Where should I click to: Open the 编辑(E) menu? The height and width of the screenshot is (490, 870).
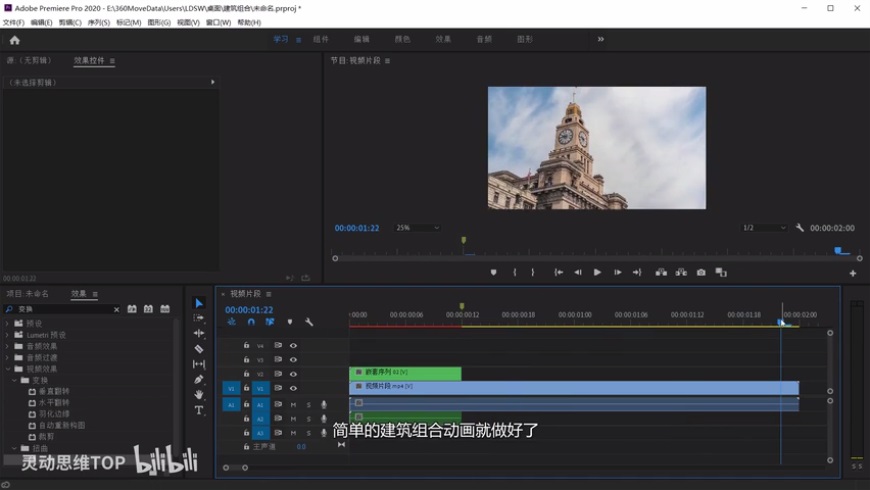[x=42, y=22]
